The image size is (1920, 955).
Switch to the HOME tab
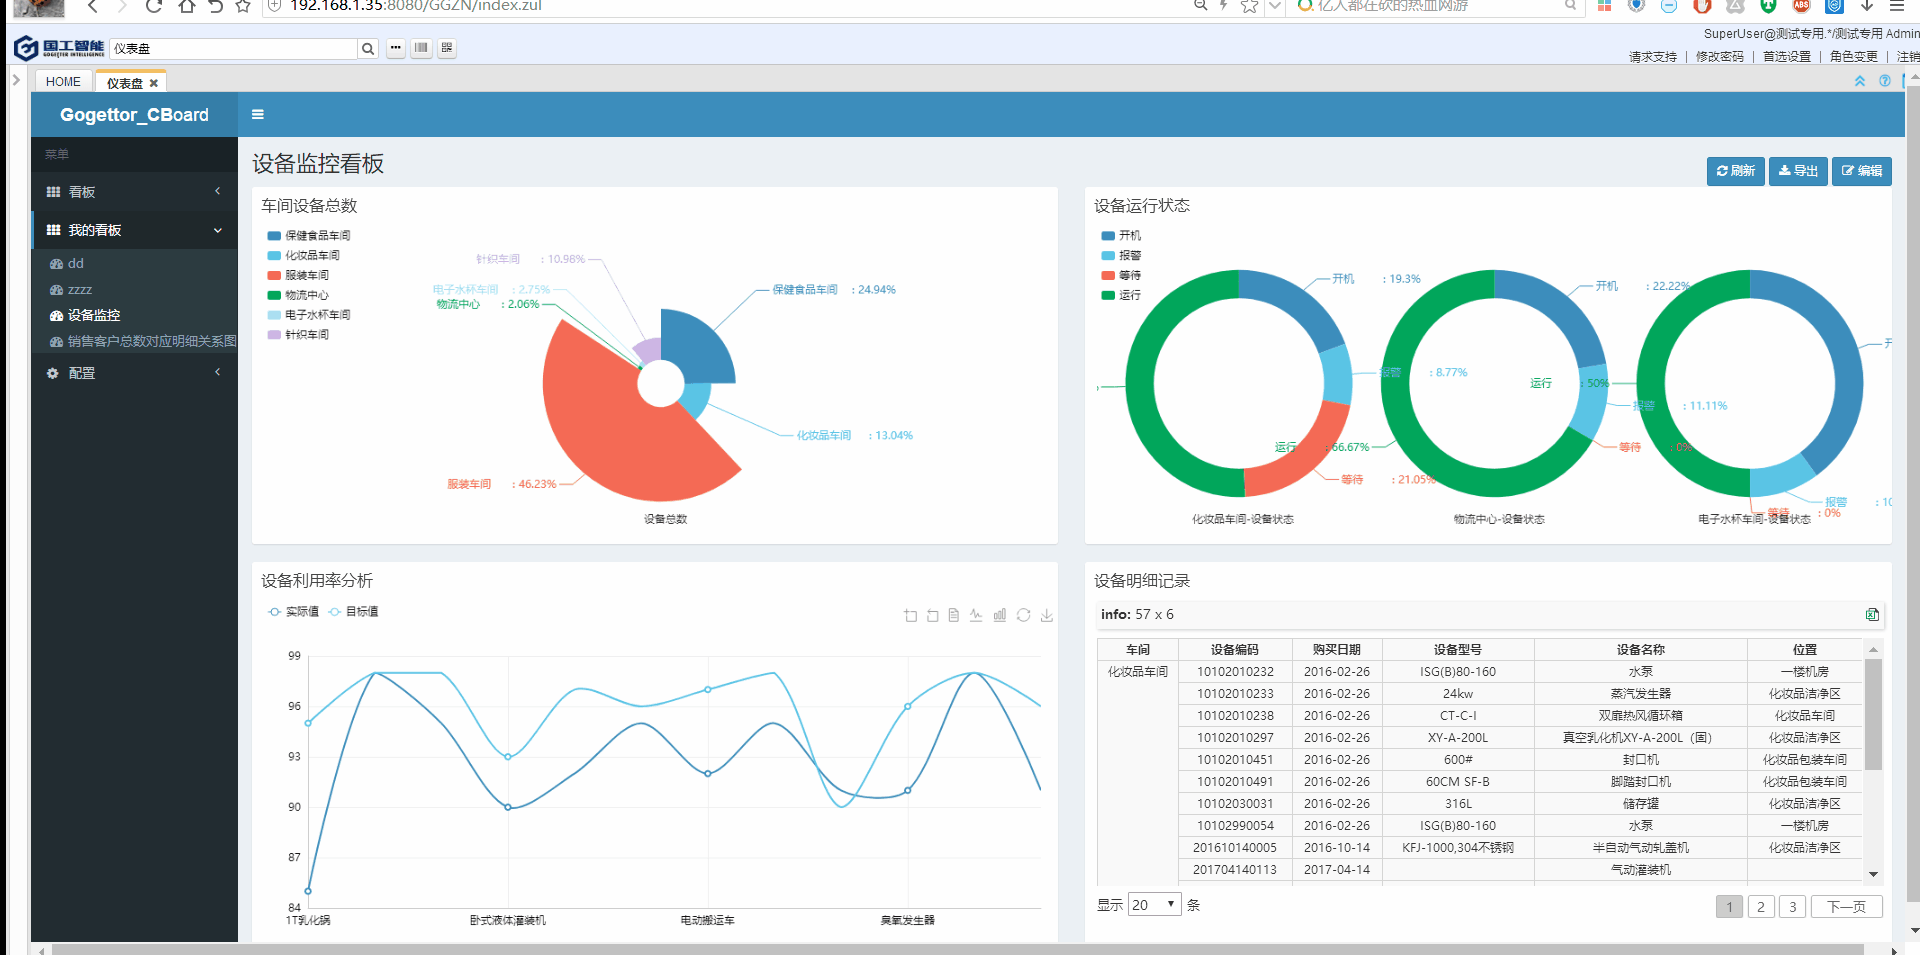[63, 82]
